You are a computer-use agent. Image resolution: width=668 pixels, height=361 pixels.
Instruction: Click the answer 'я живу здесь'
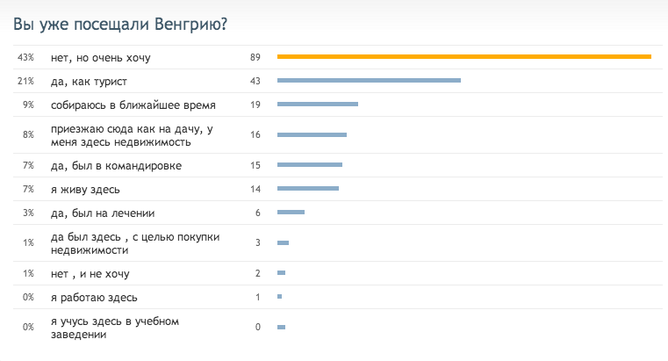coord(85,190)
